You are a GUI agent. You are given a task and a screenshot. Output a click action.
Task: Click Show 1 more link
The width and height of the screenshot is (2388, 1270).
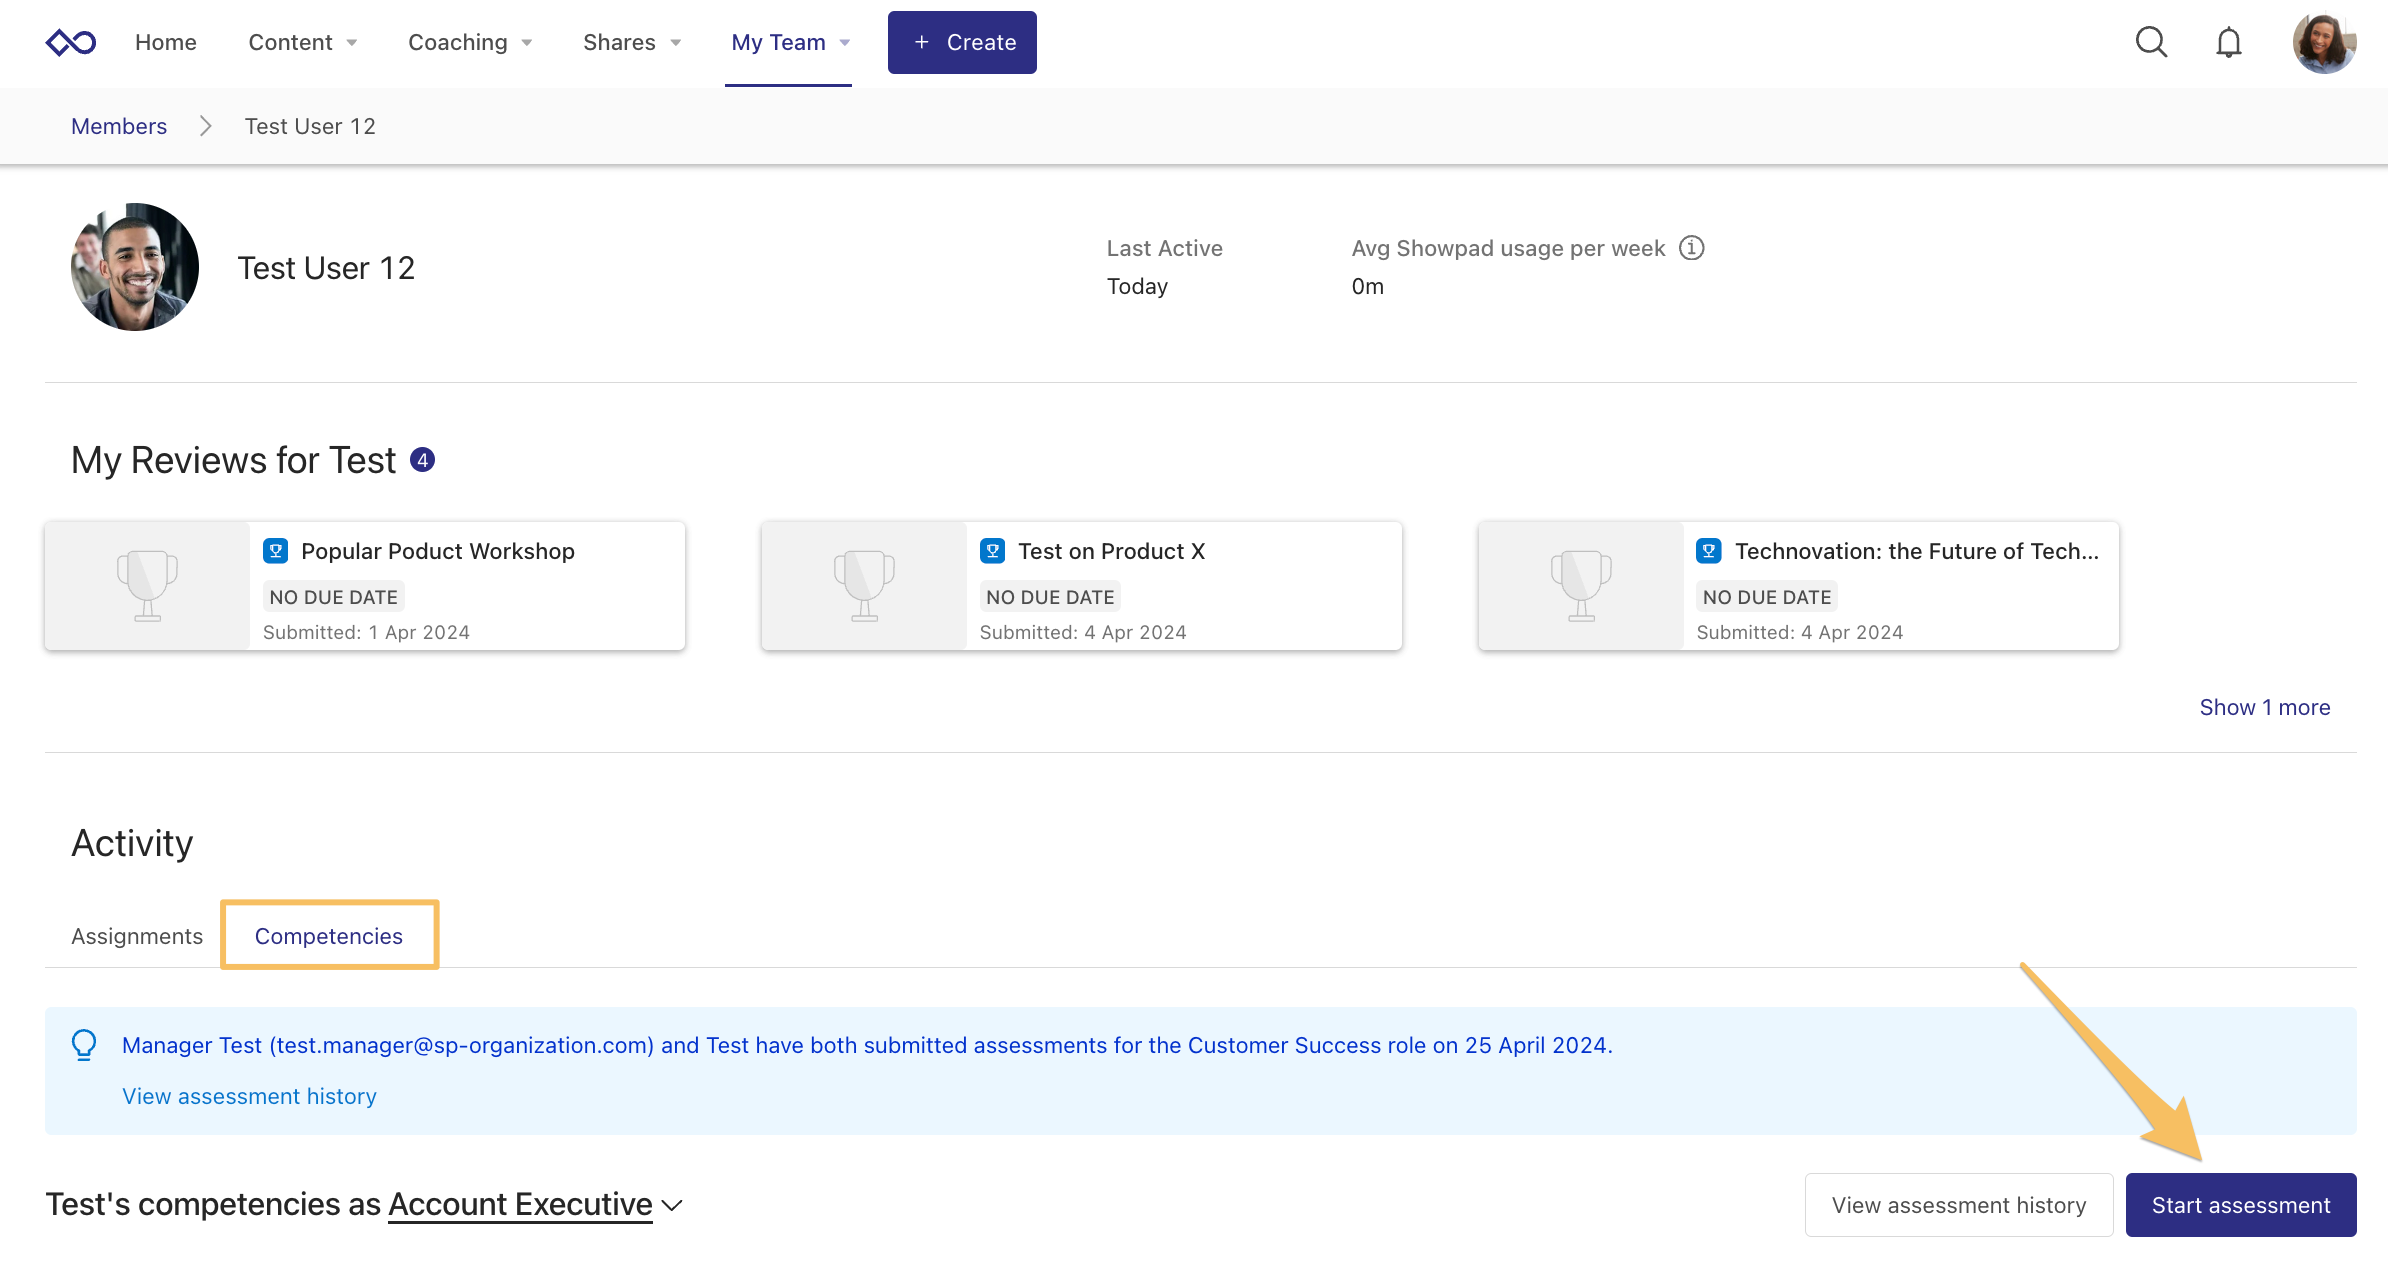(2264, 707)
